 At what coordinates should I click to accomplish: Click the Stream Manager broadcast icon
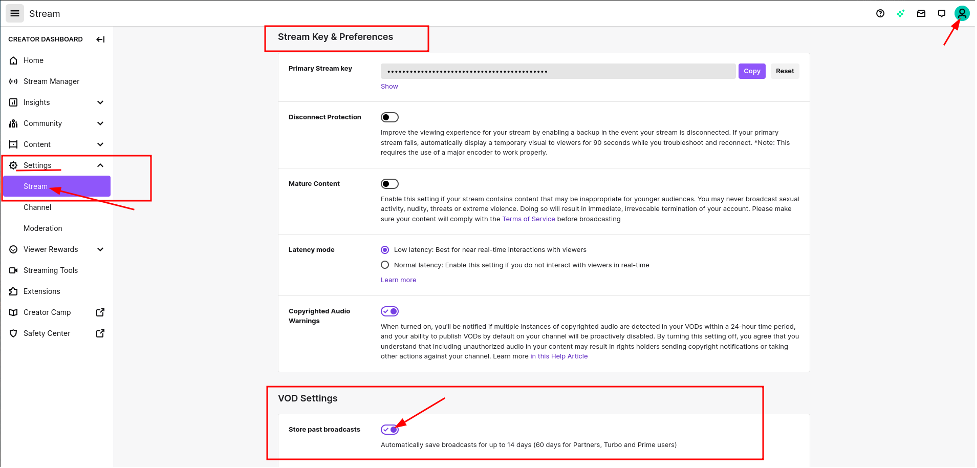click(x=13, y=82)
